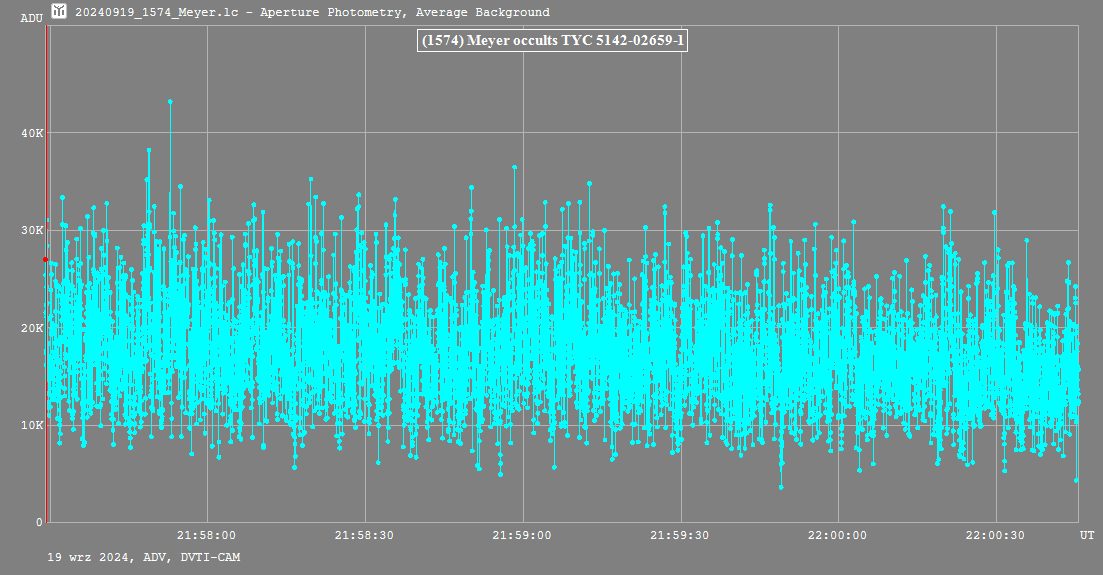Click the 30K y-axis label
The height and width of the screenshot is (575, 1103).
click(x=32, y=230)
